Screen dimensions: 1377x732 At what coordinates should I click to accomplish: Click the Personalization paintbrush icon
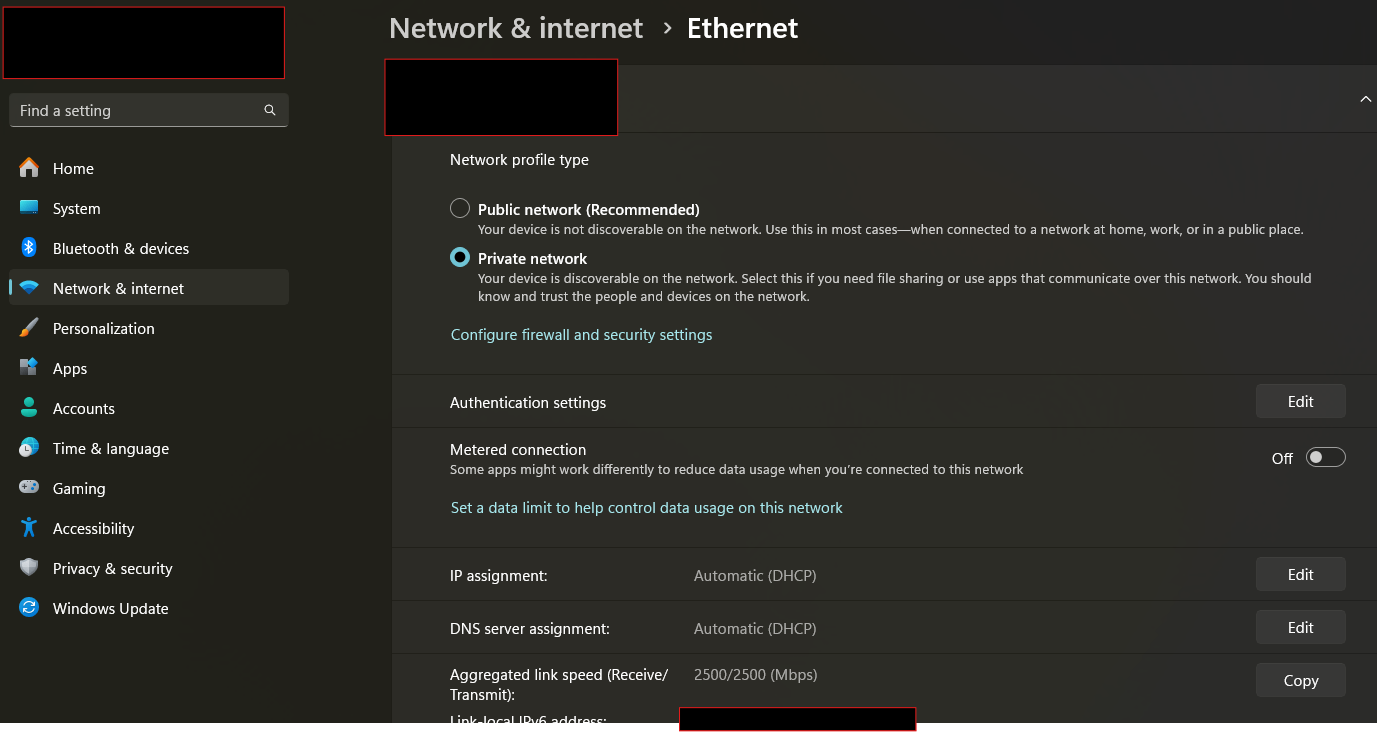[29, 328]
